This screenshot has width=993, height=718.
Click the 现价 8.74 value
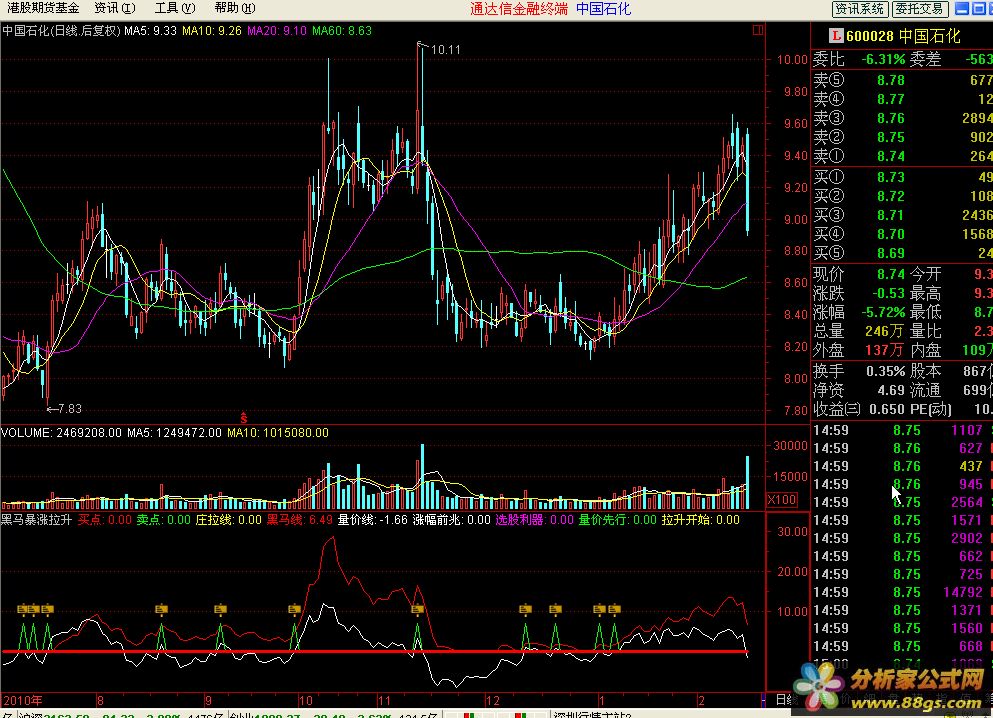[x=891, y=274]
